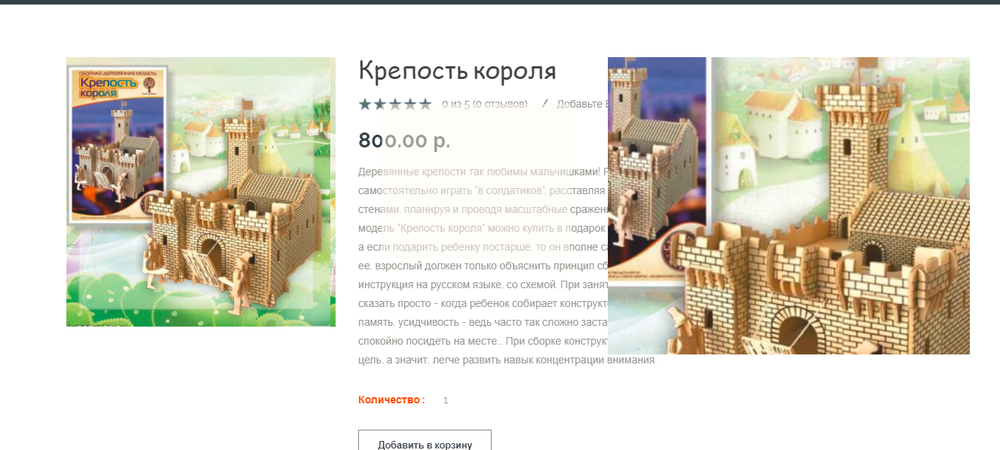The image size is (1000, 450).
Task: Give the product a five-star rating
Action: pyautogui.click(x=425, y=104)
